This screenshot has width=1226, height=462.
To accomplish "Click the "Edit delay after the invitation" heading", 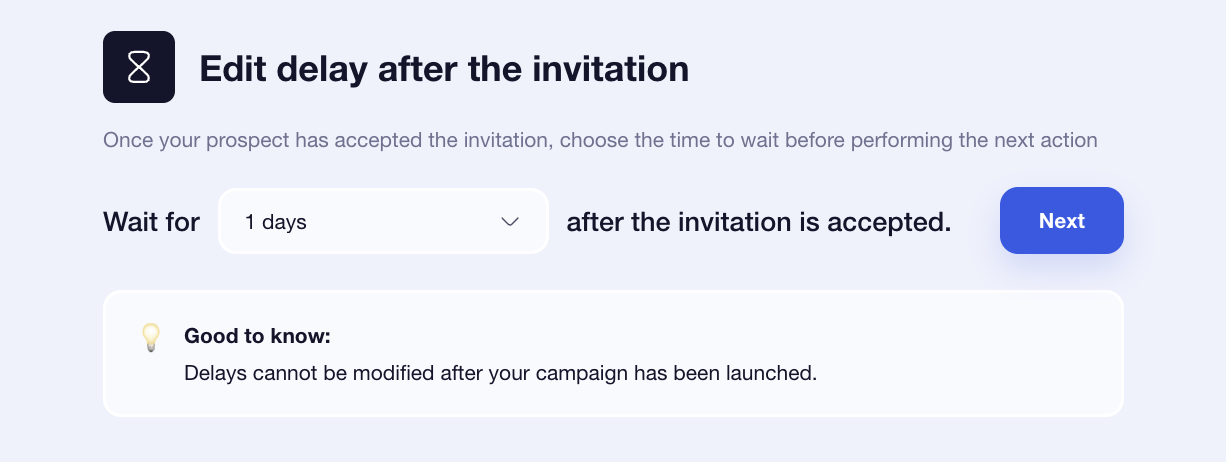I will 444,68.
